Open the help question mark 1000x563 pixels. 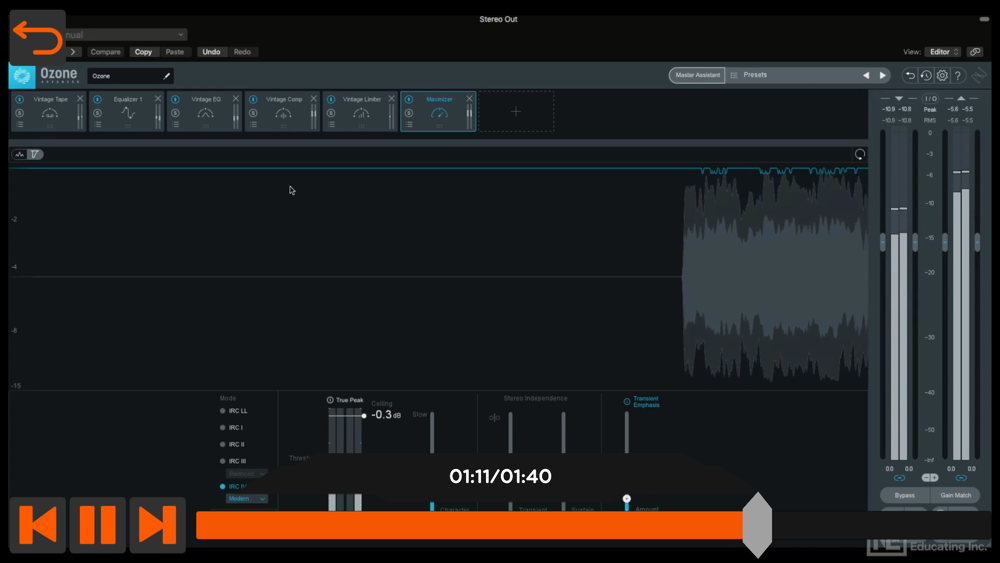[958, 76]
